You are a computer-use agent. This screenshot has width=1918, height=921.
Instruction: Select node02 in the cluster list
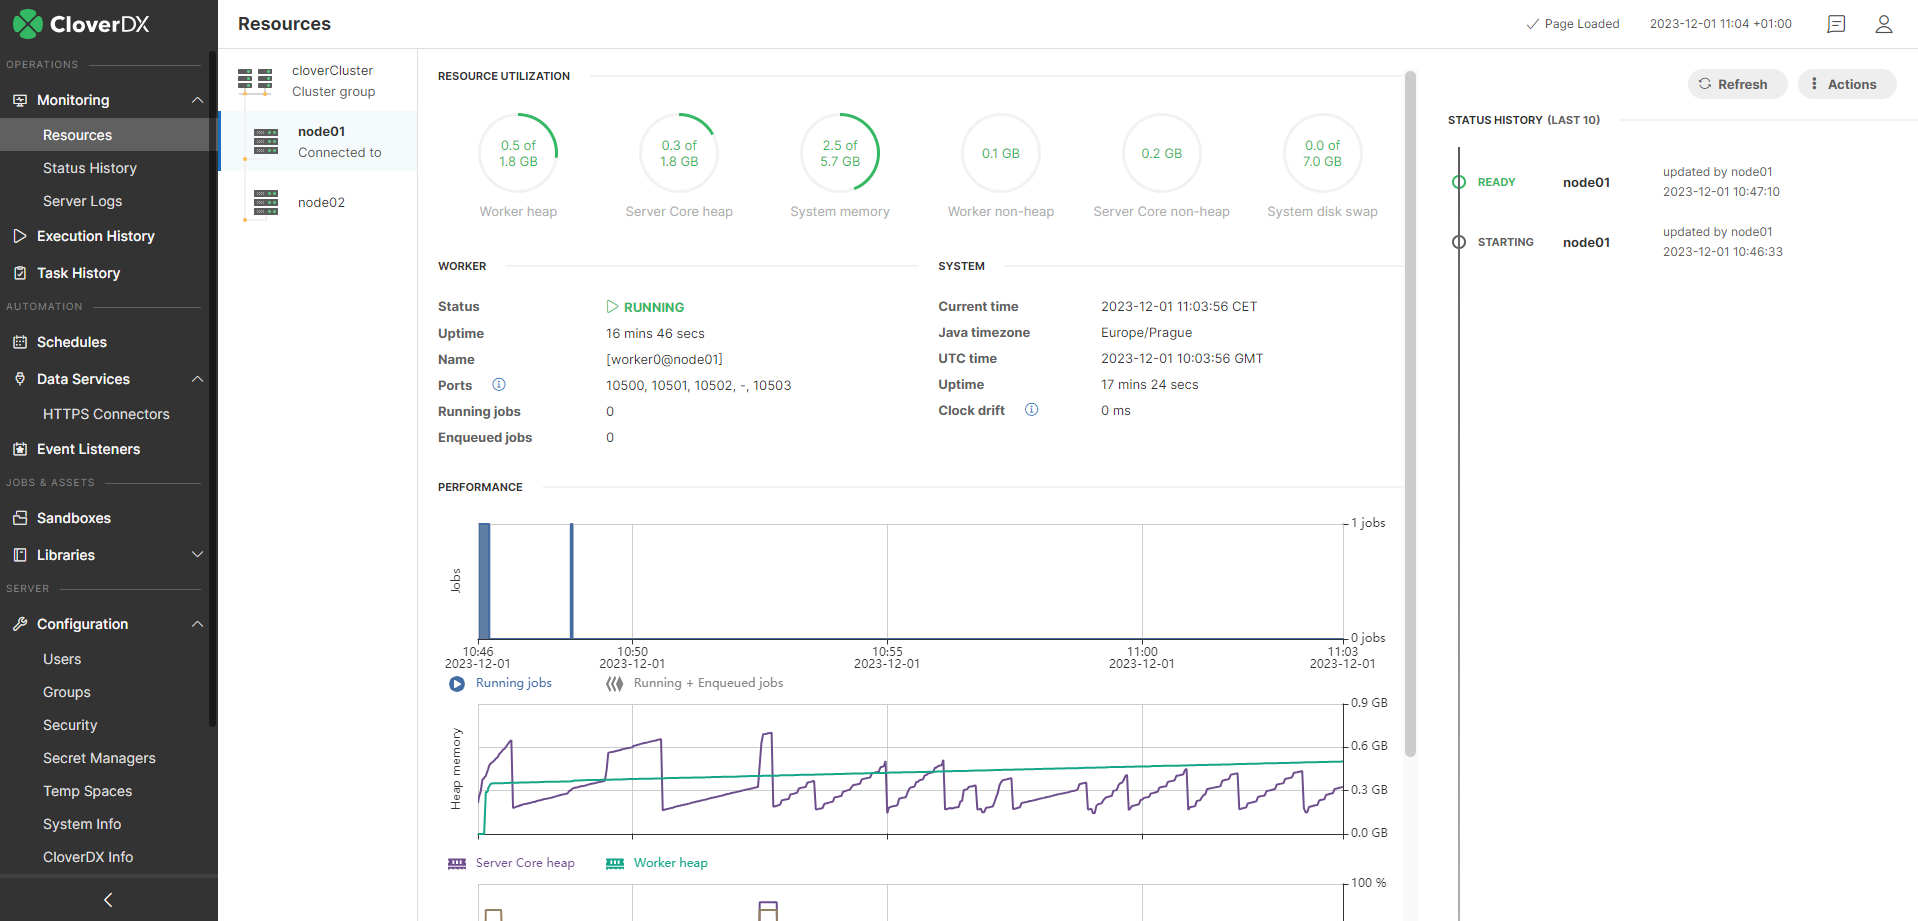tap(318, 202)
